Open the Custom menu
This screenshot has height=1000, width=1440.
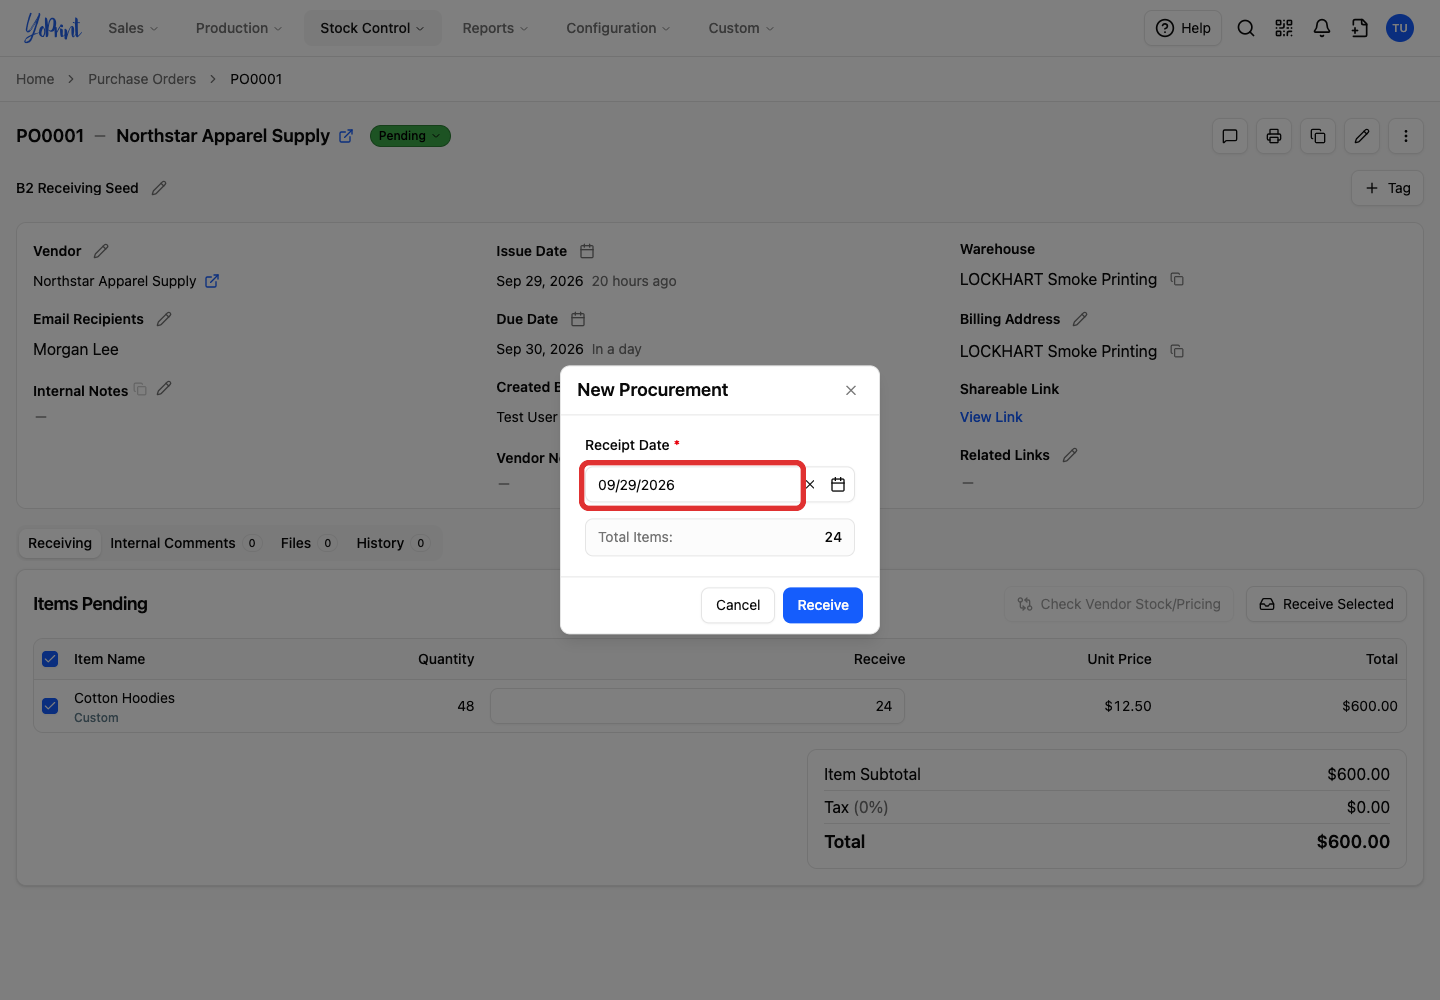741,28
